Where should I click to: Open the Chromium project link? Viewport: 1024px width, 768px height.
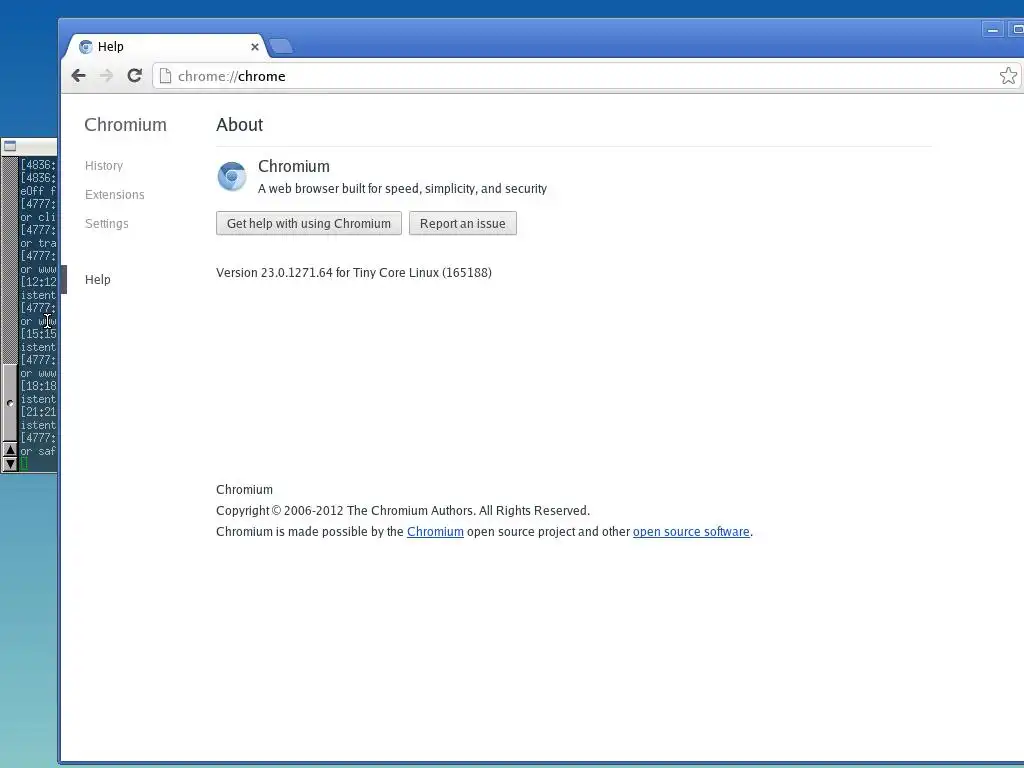click(435, 532)
